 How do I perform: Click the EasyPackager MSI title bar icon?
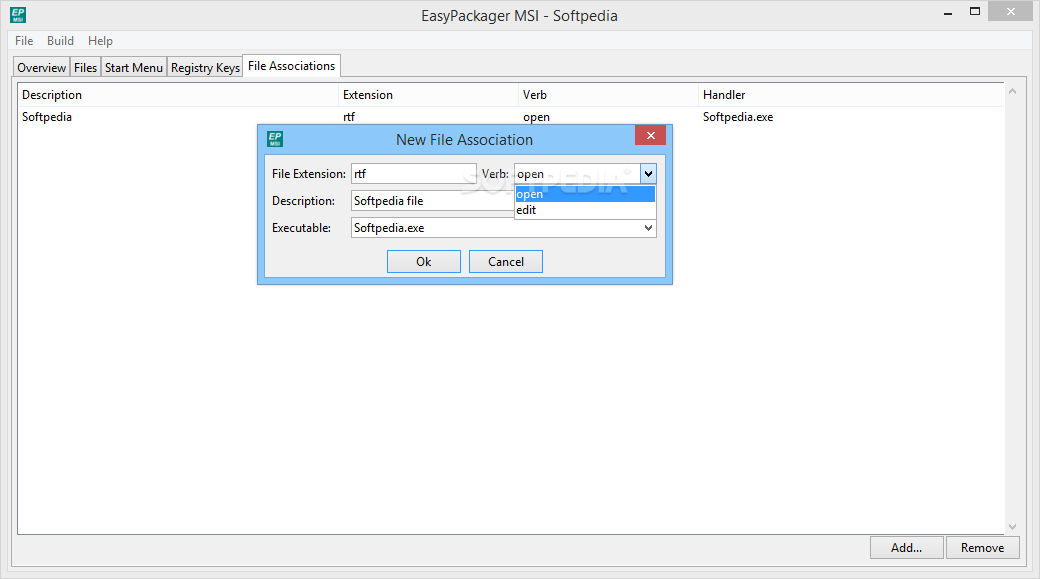[x=18, y=15]
